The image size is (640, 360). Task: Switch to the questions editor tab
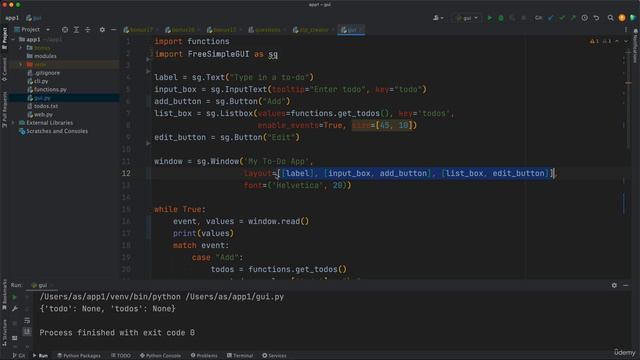click(x=267, y=30)
